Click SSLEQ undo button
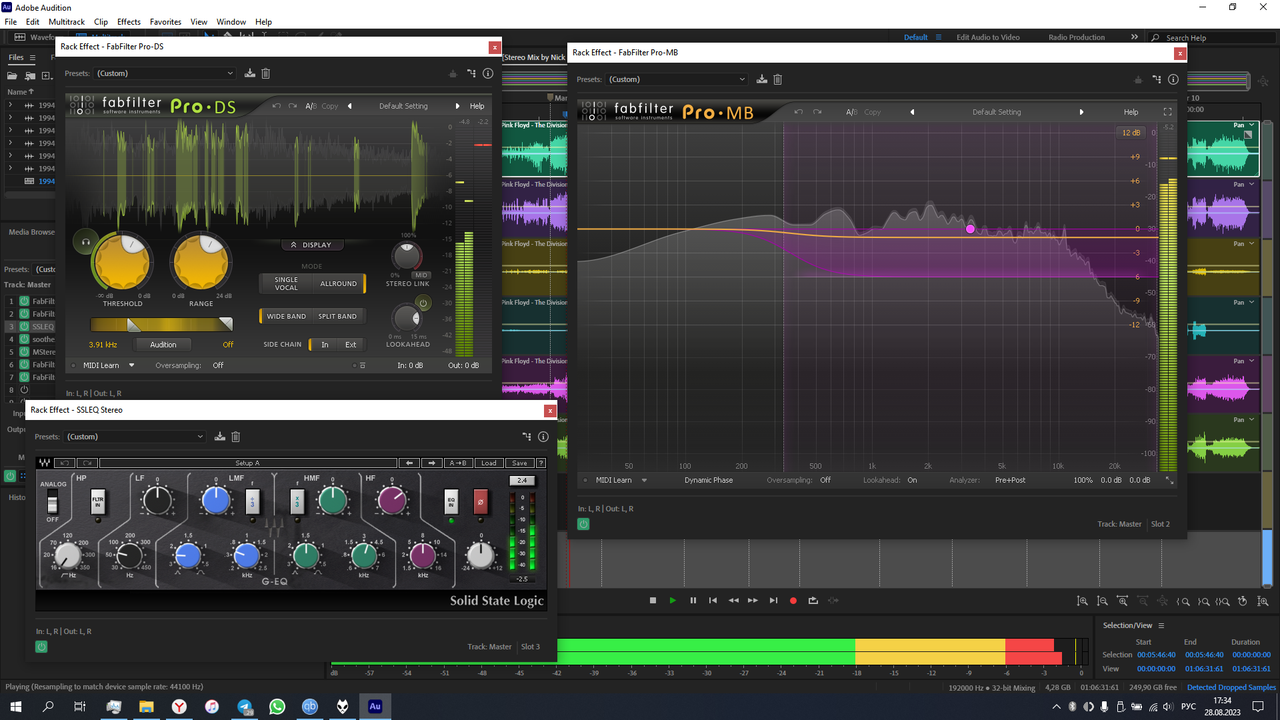 64,463
